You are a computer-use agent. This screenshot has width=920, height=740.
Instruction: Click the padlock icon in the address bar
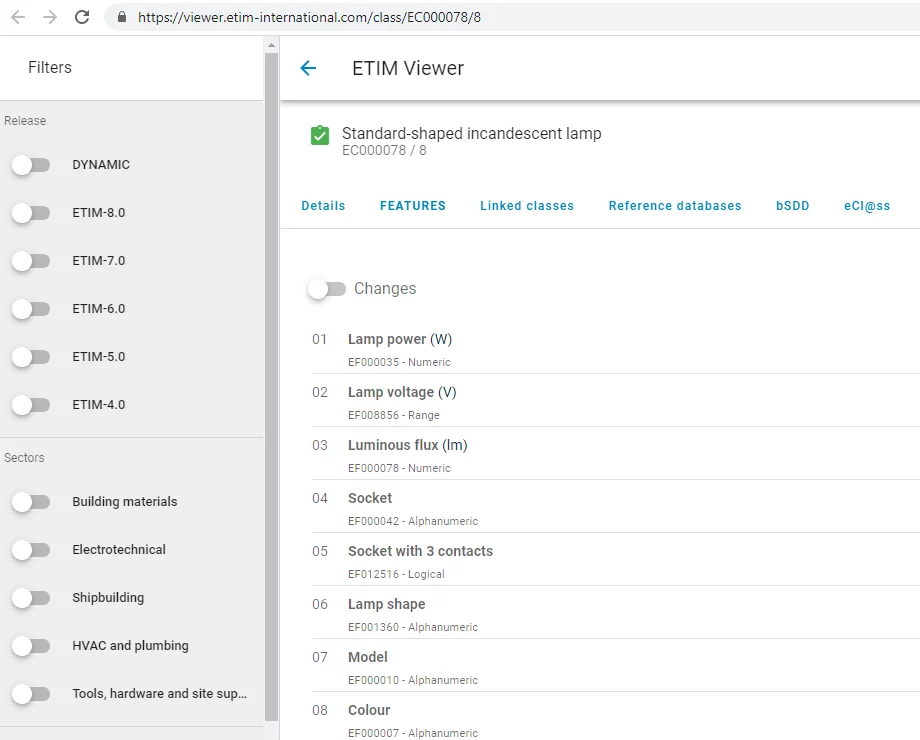tap(120, 17)
